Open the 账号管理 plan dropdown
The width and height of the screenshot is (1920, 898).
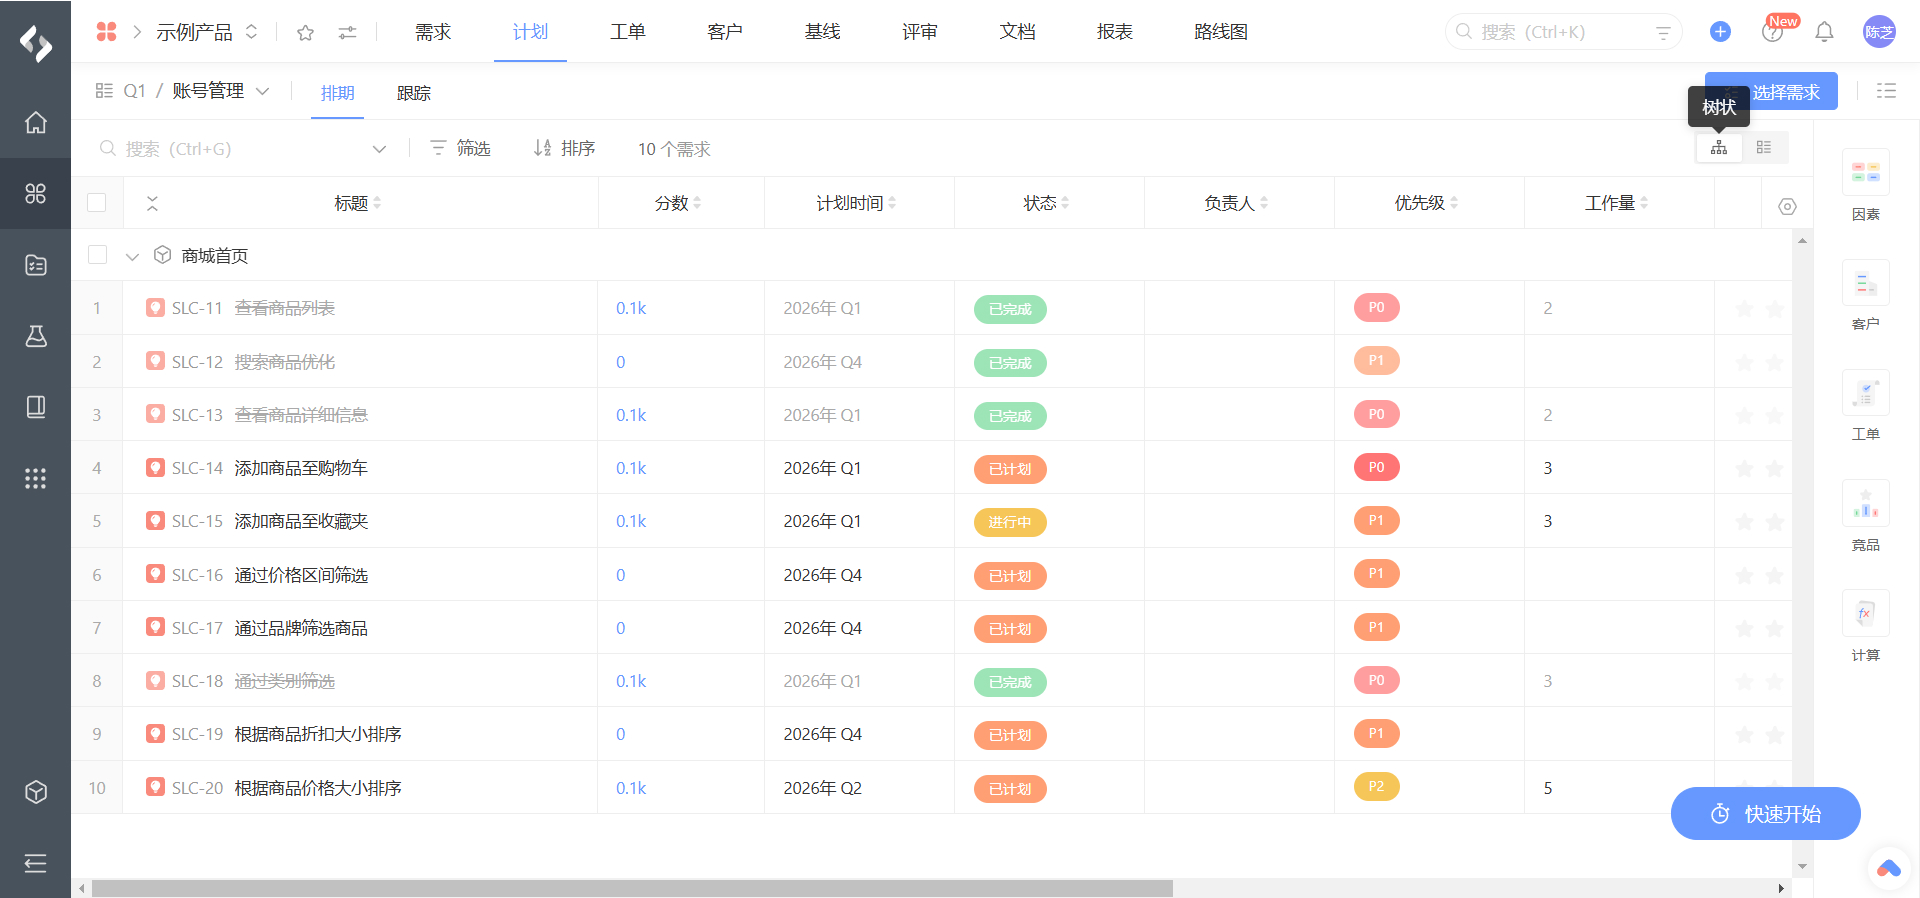[x=221, y=91]
